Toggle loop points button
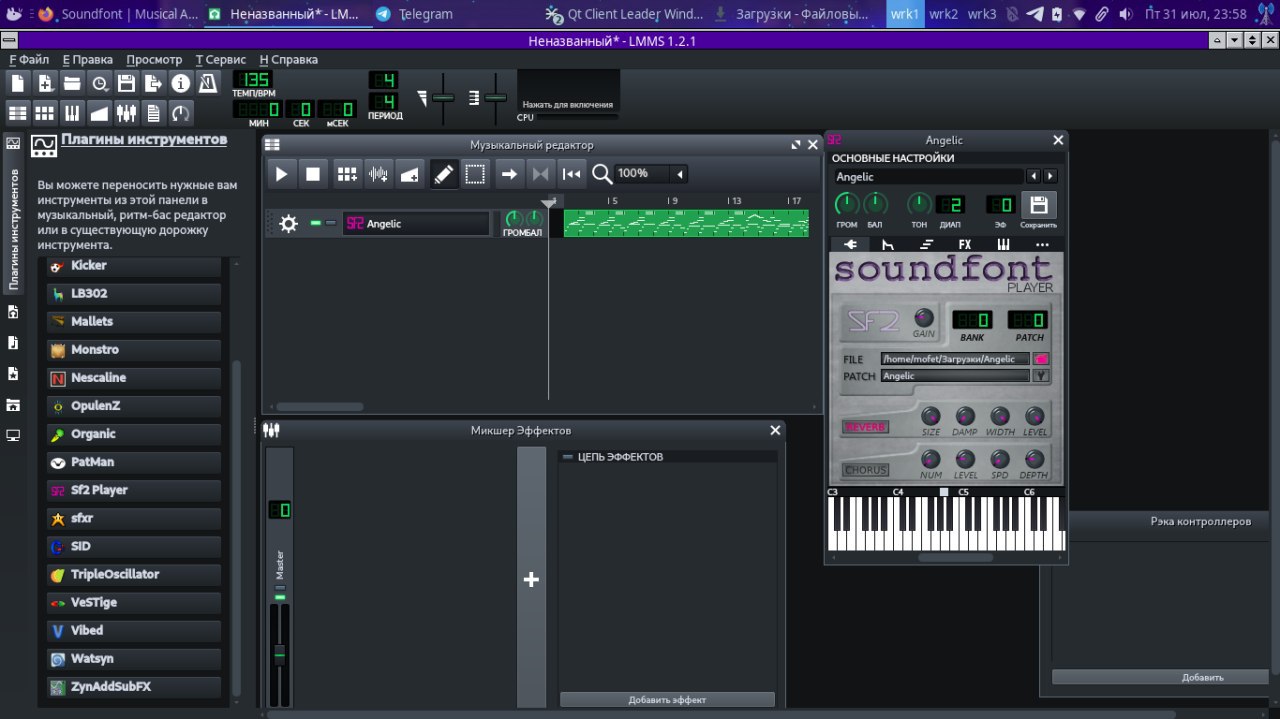This screenshot has height=719, width=1280. click(x=540, y=174)
